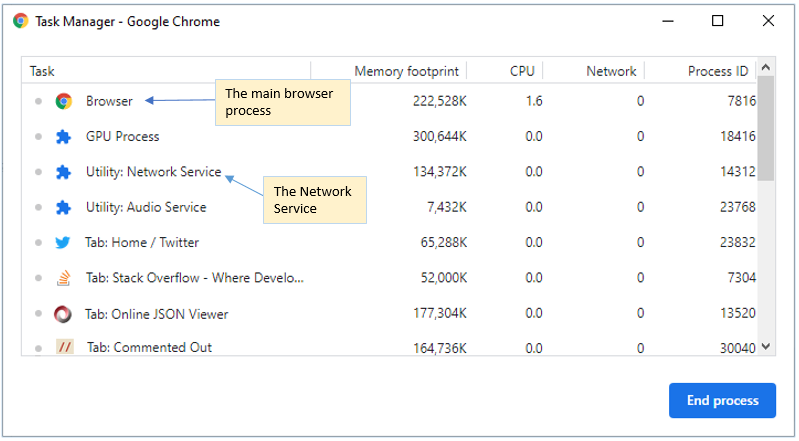Click the vertical scrollbar thumb

[x=765, y=127]
